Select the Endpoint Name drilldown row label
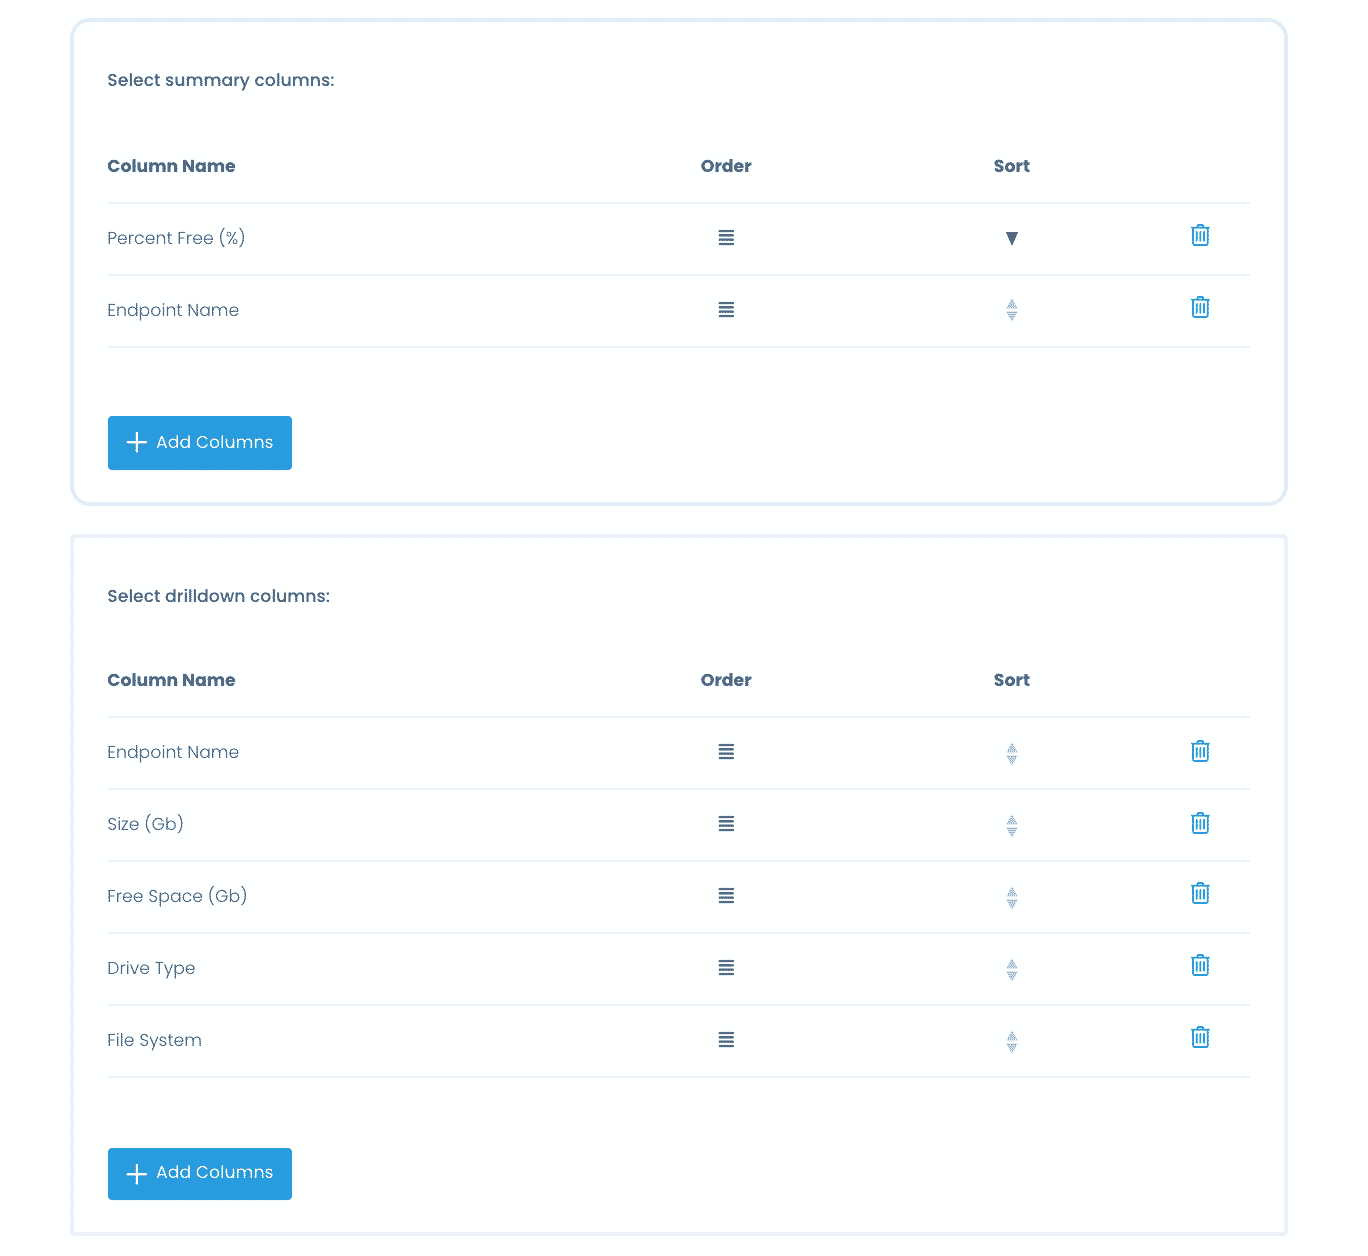This screenshot has height=1256, width=1368. (173, 752)
